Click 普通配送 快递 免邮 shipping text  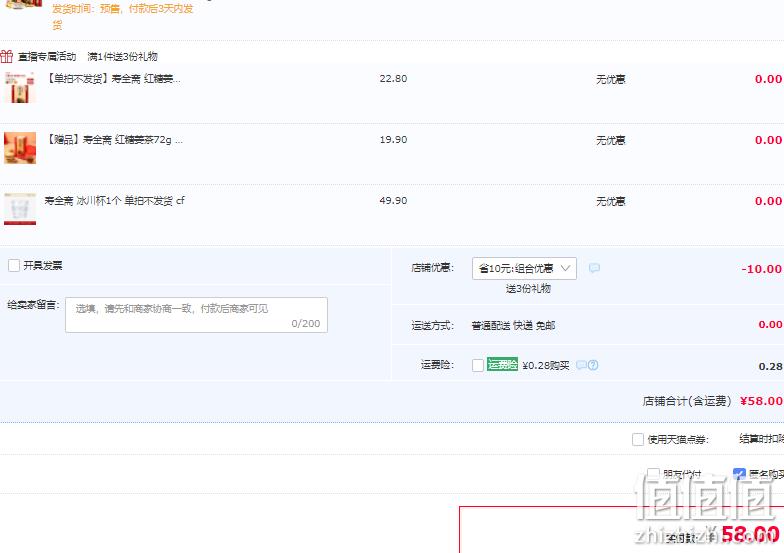(x=513, y=326)
